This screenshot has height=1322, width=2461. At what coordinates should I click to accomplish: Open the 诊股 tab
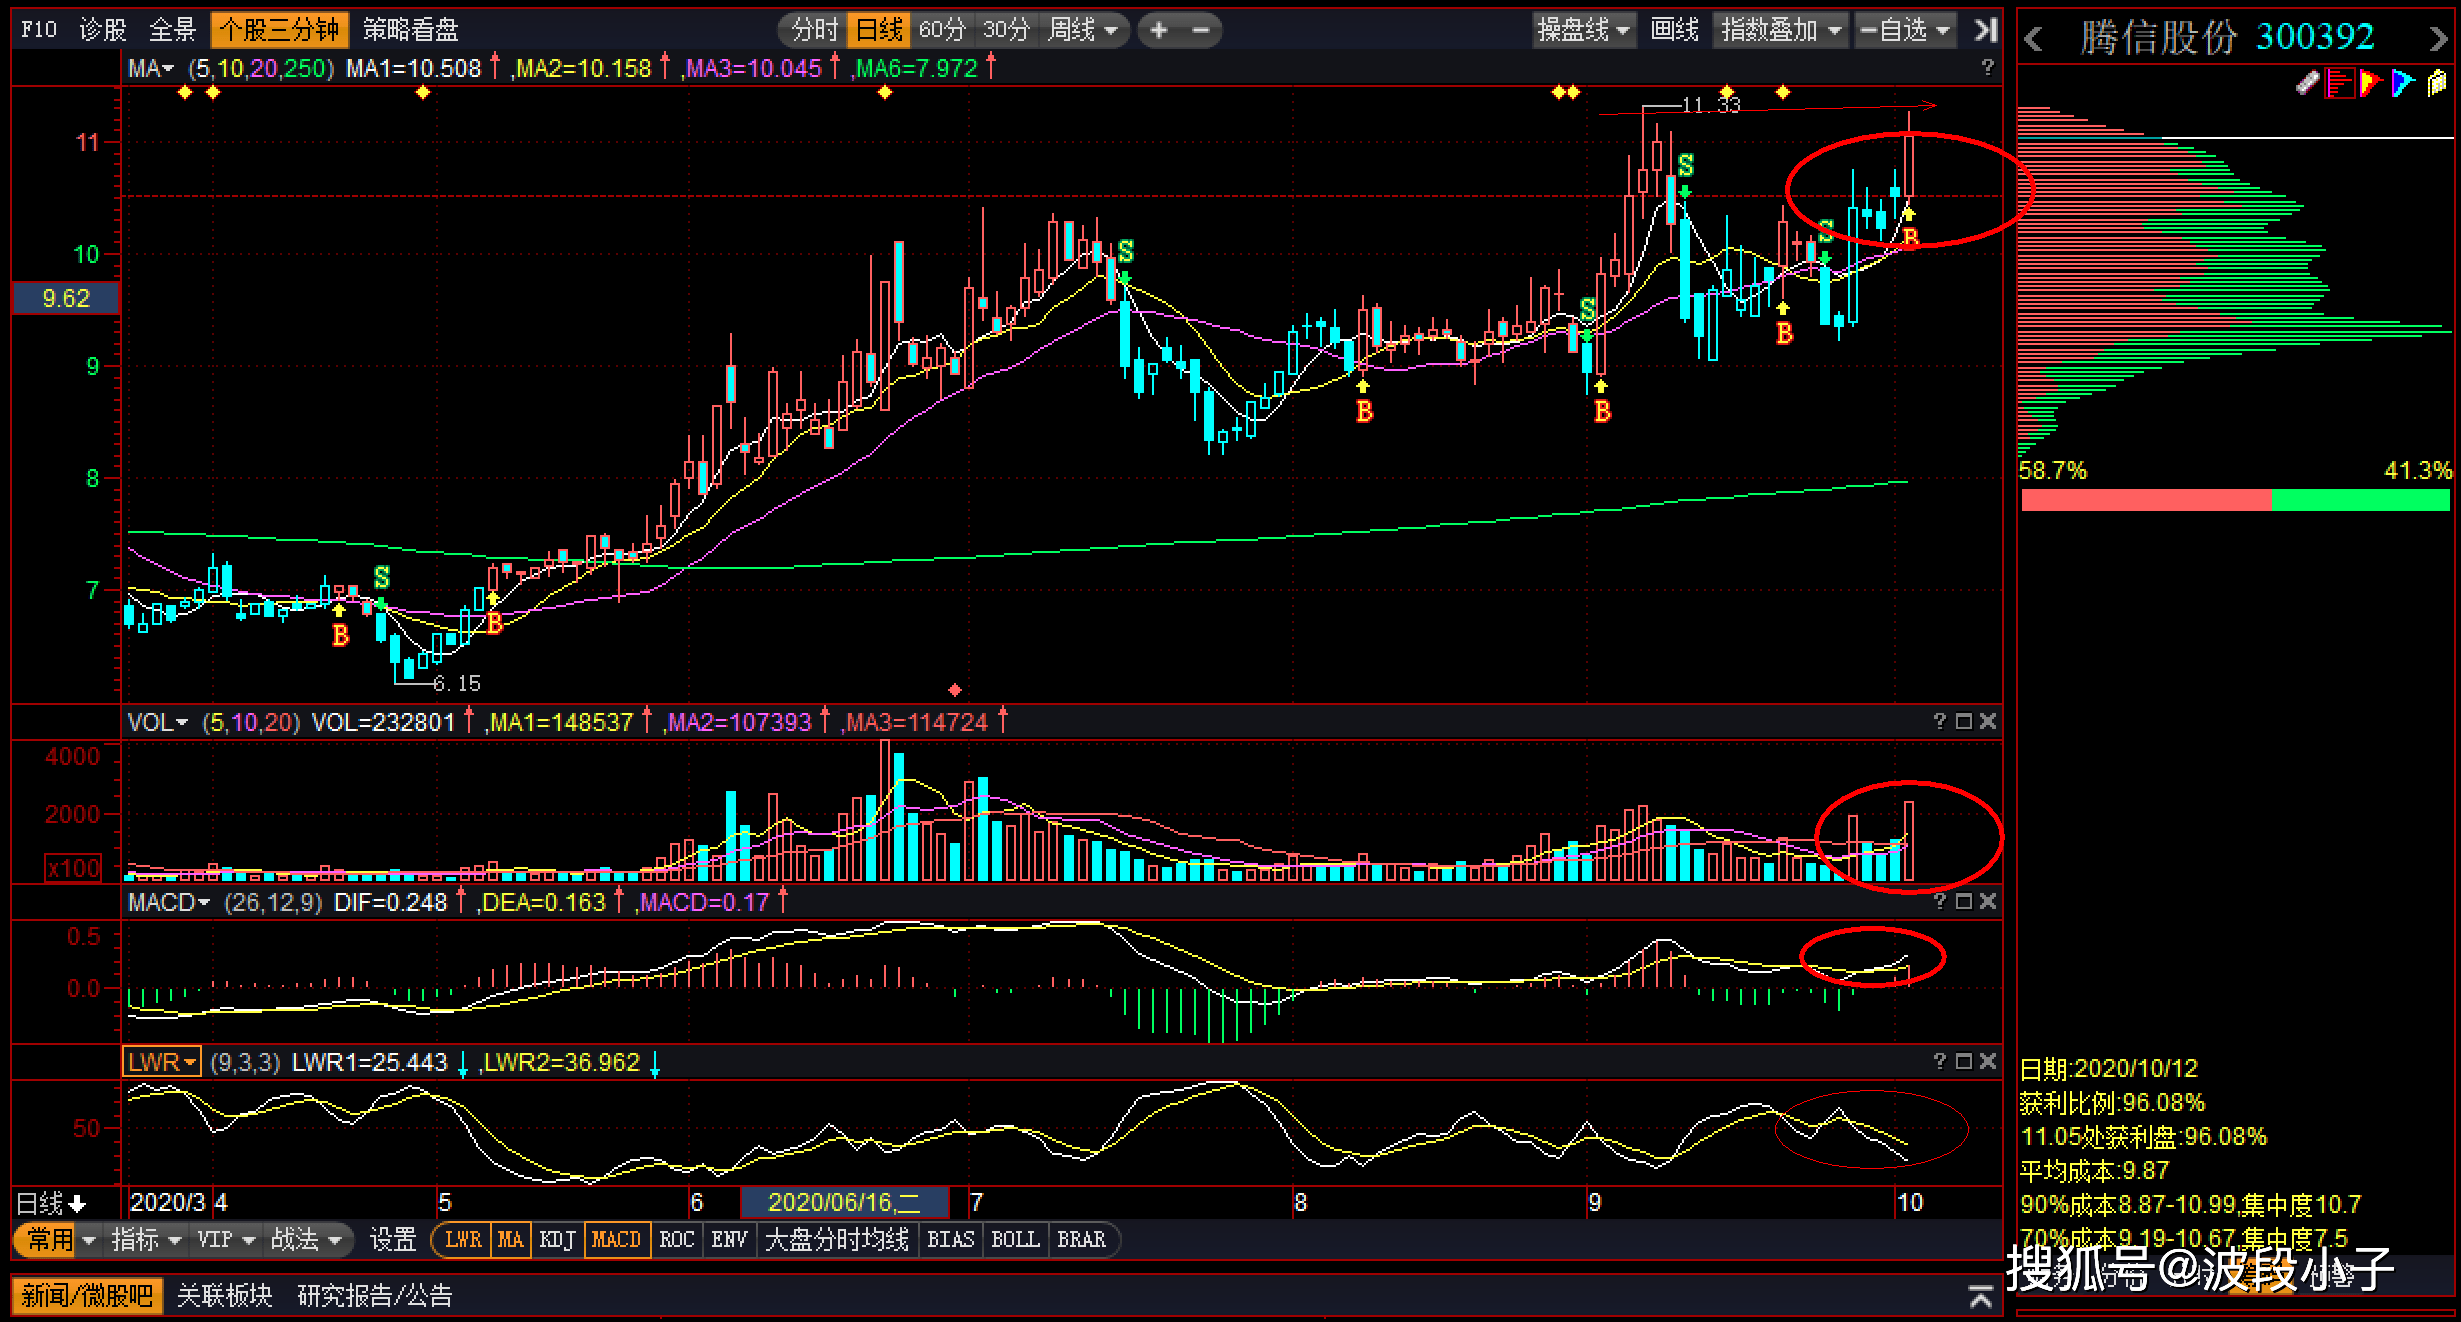click(103, 30)
